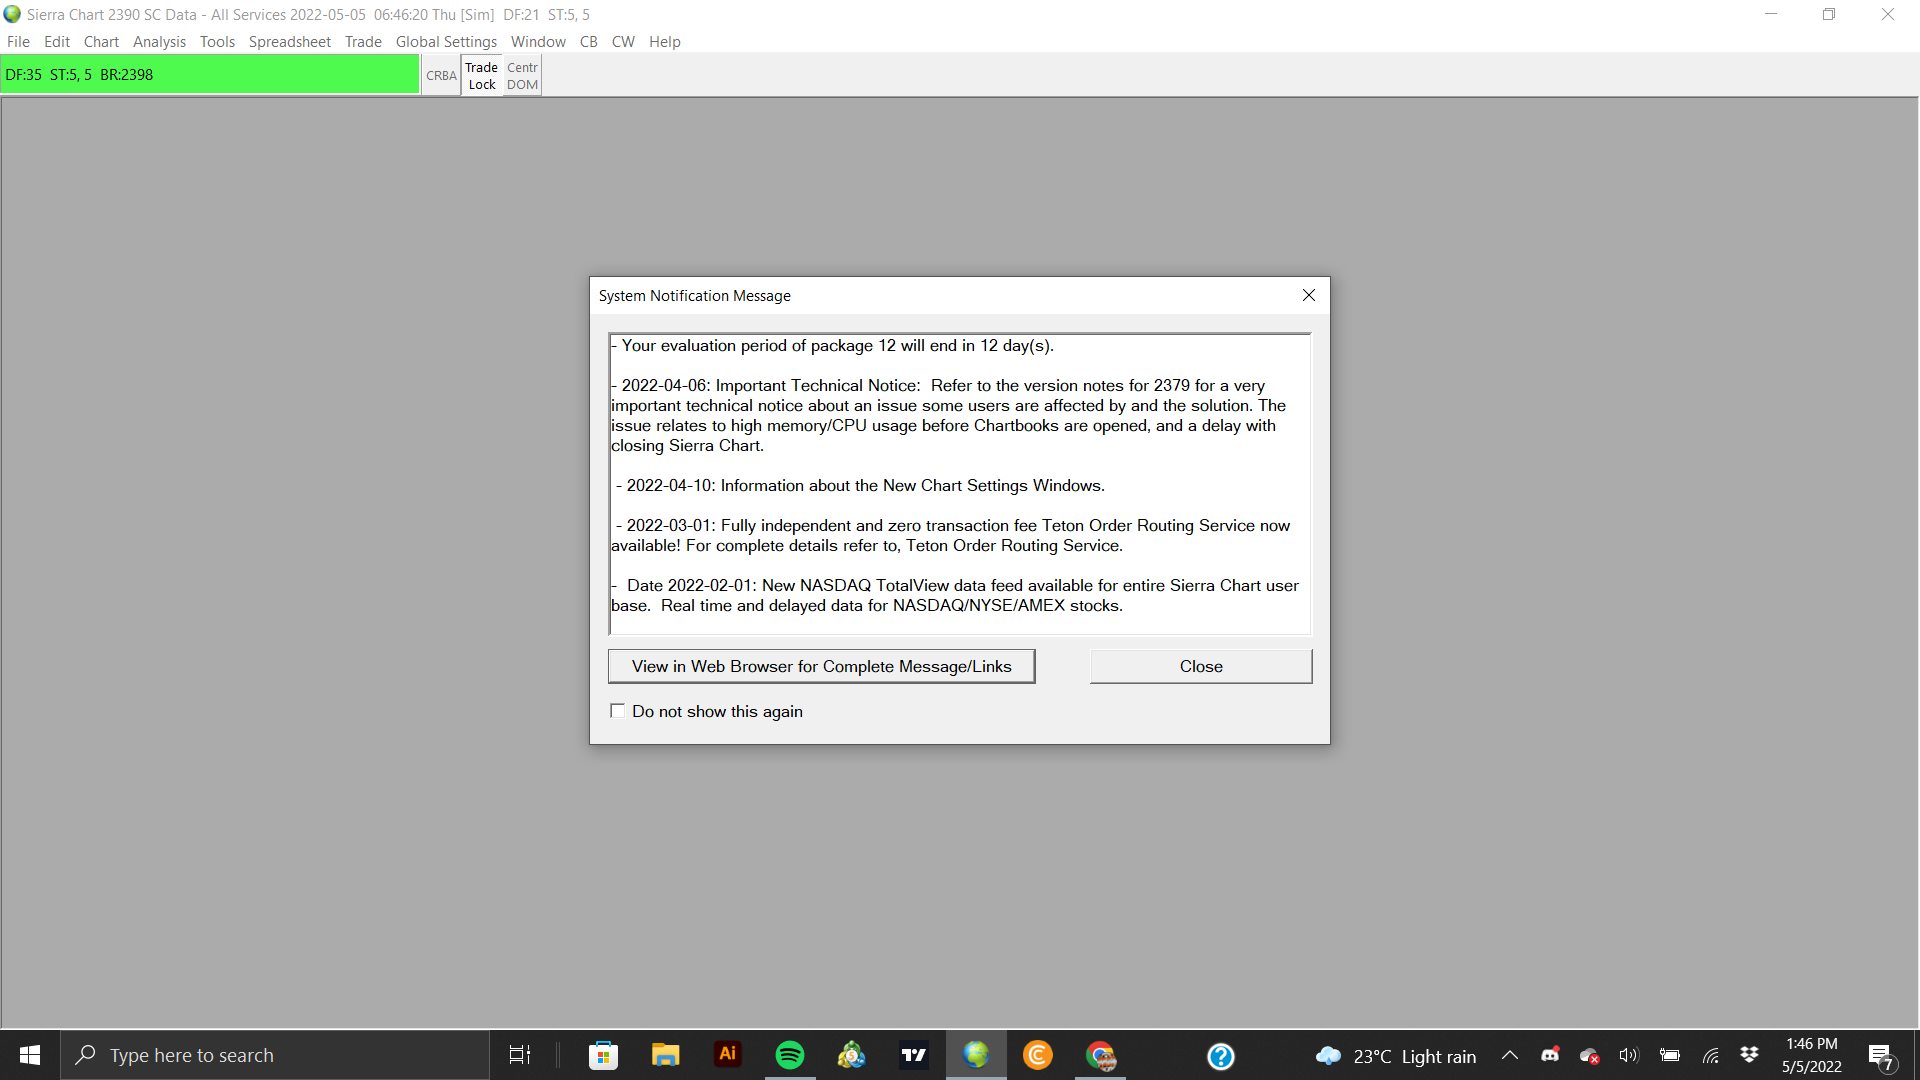Image resolution: width=1920 pixels, height=1080 pixels.
Task: Click Sierra Chart globe taskbar icon
Action: pyautogui.click(x=976, y=1055)
